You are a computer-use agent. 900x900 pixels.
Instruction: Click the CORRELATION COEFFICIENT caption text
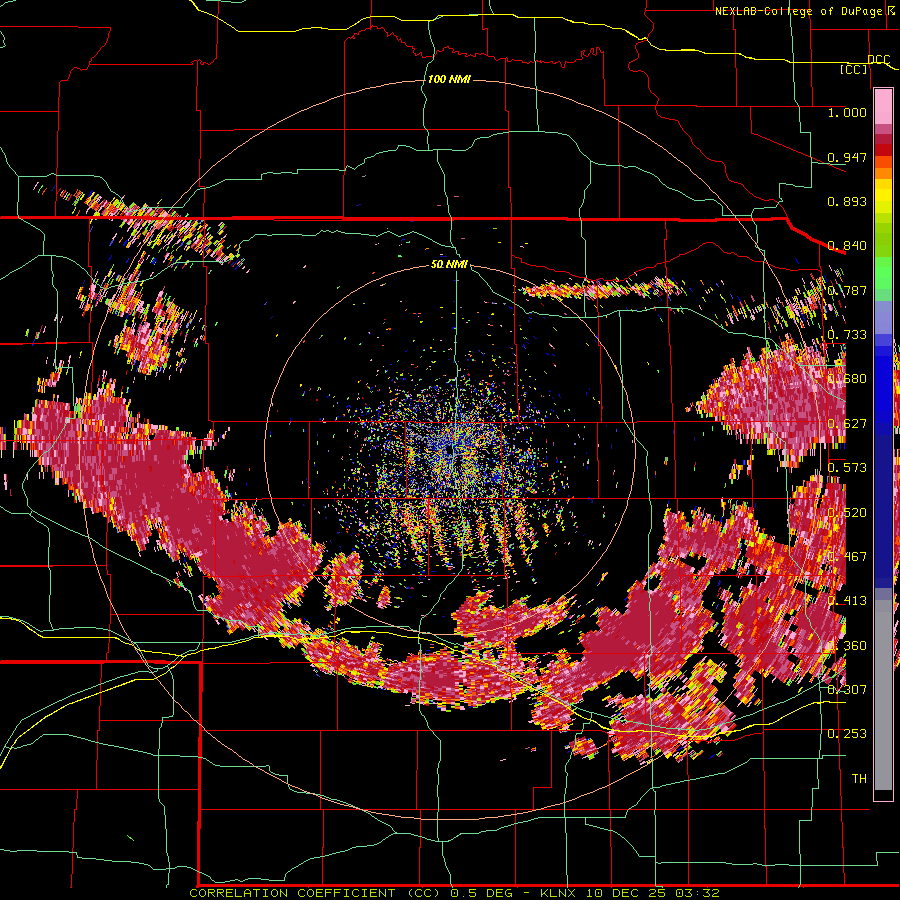click(293, 893)
